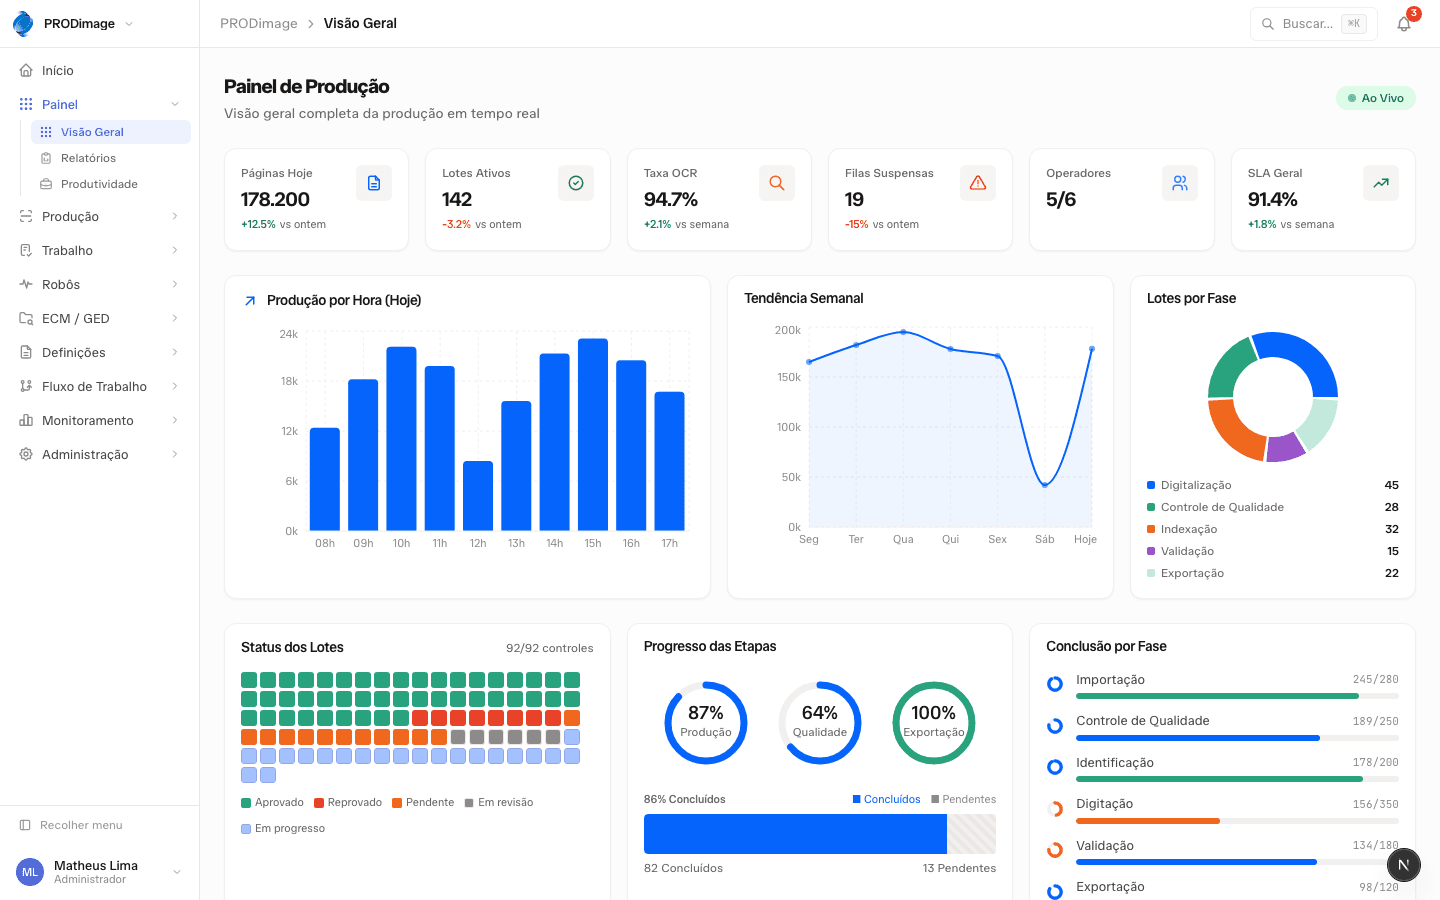Open the Matheus Lima user menu
Image resolution: width=1440 pixels, height=900 pixels.
(99, 872)
